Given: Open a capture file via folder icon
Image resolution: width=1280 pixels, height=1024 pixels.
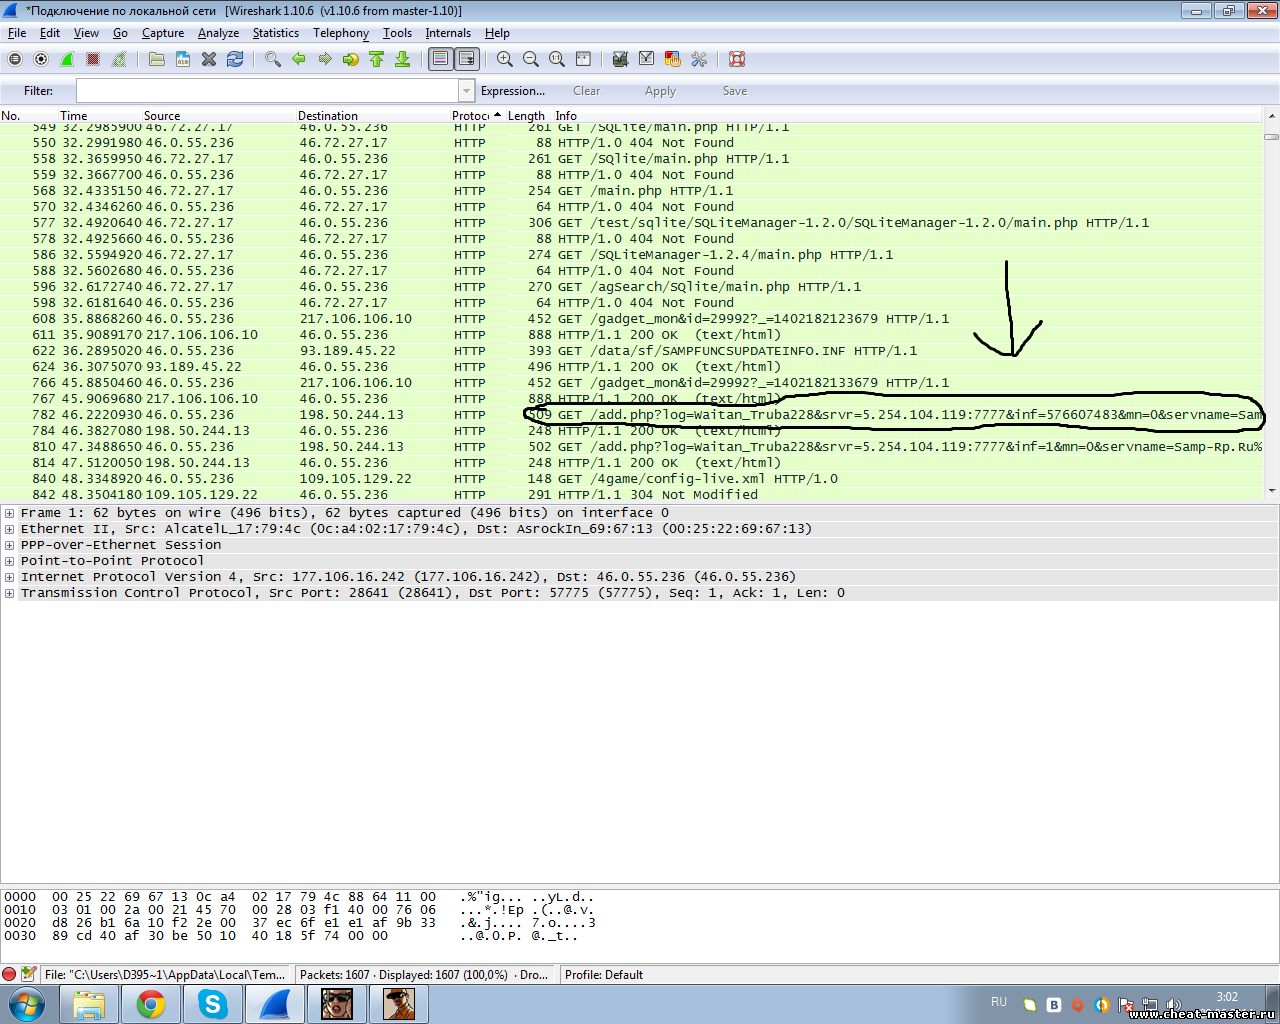Looking at the screenshot, I should coord(157,60).
